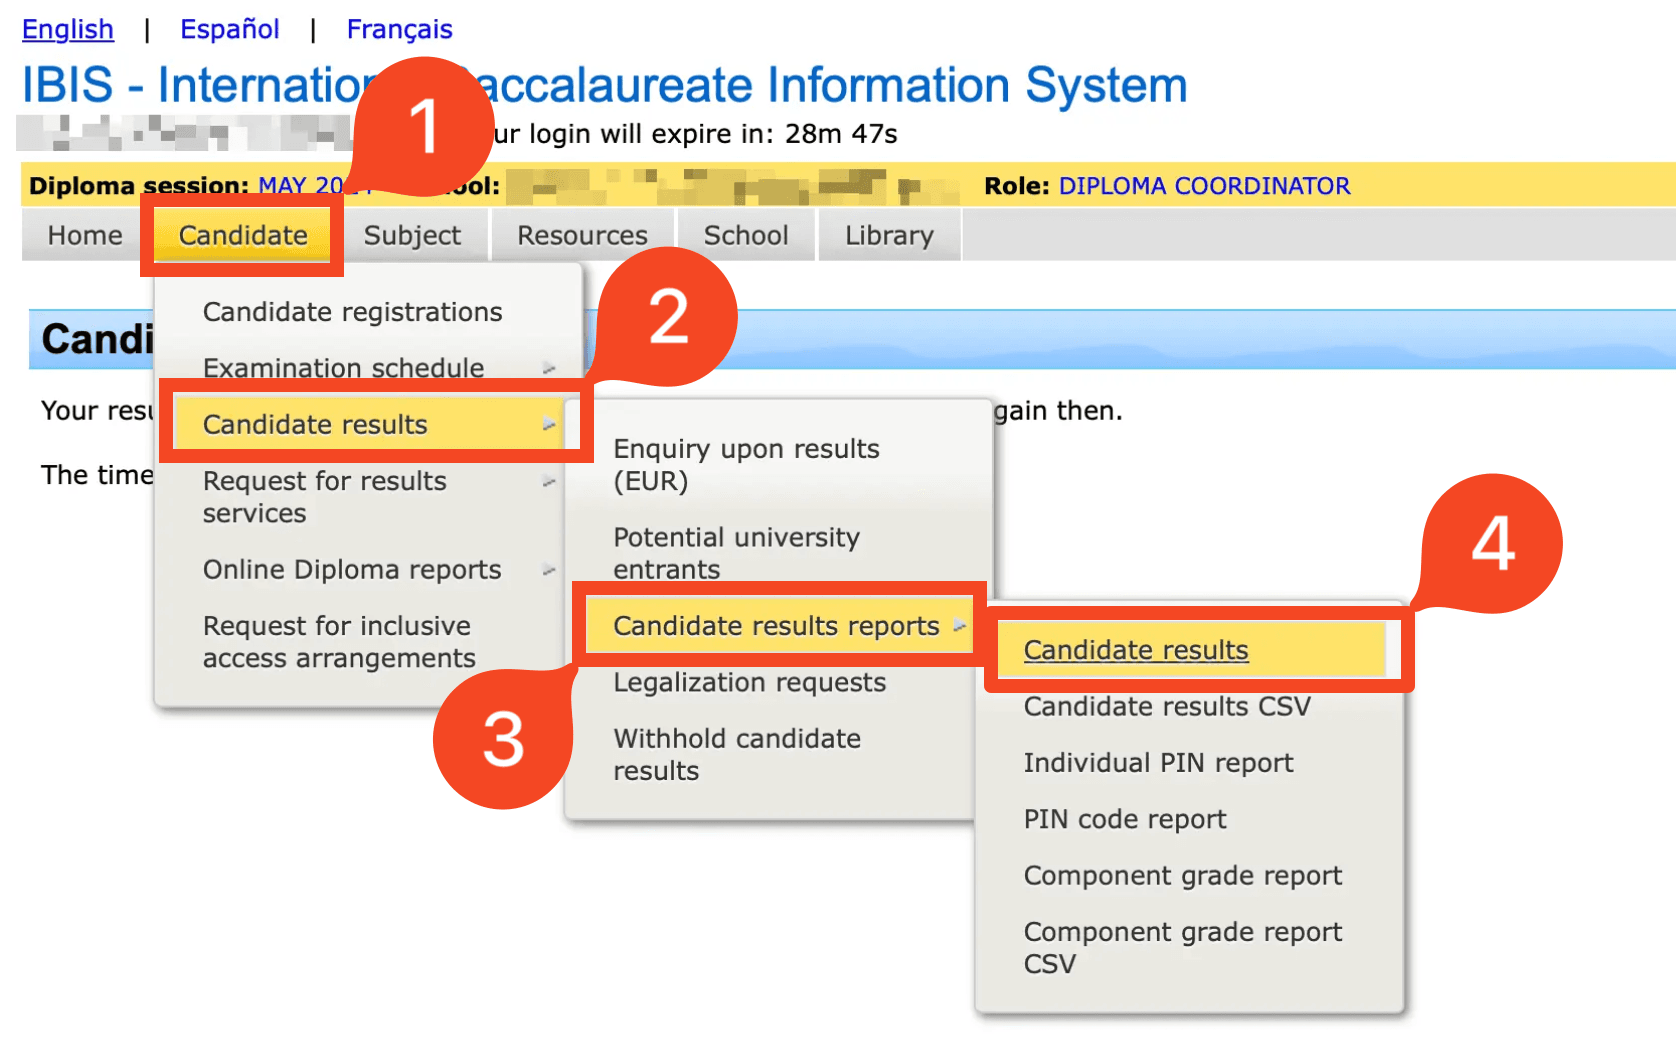
Task: Select Candidate results CSV report
Action: [1167, 706]
